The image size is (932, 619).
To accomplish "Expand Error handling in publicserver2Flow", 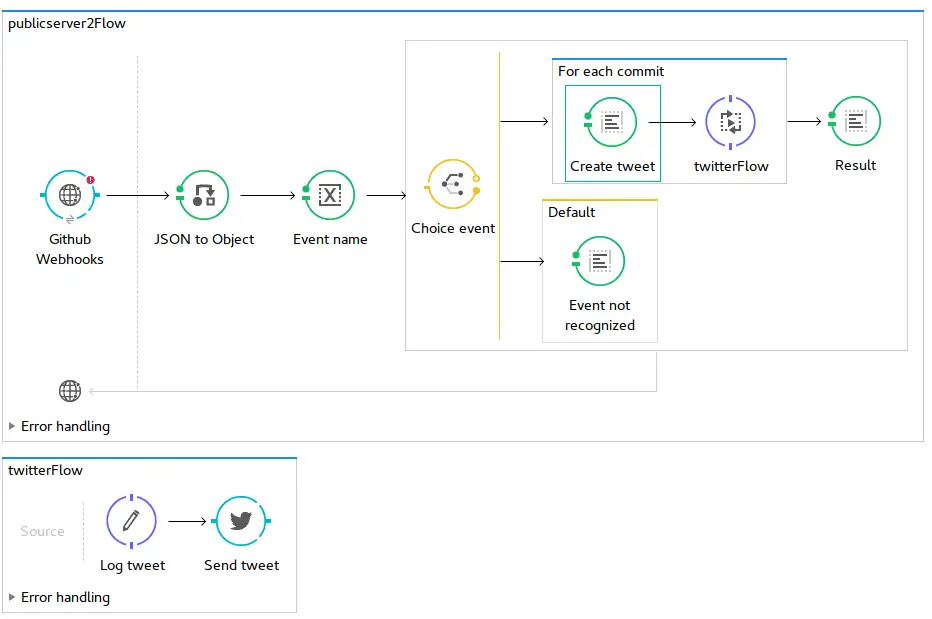I will [11, 426].
